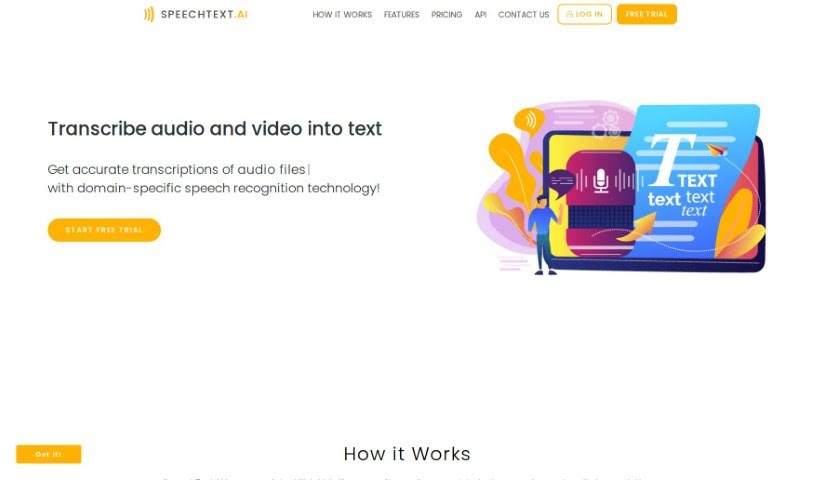Open the FEATURES menu item
Image resolution: width=815 pixels, height=480 pixels.
click(401, 15)
